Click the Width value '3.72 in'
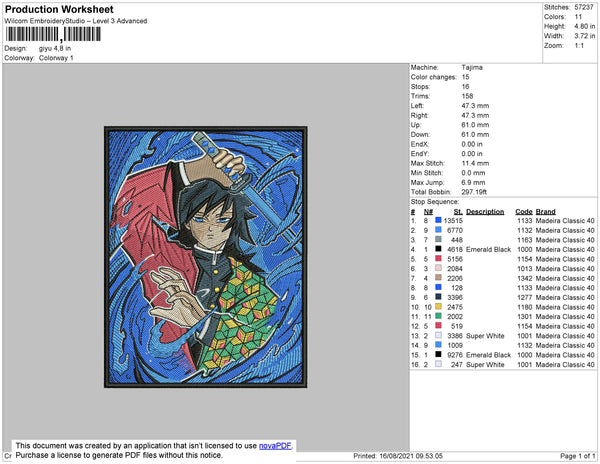 [x=585, y=36]
